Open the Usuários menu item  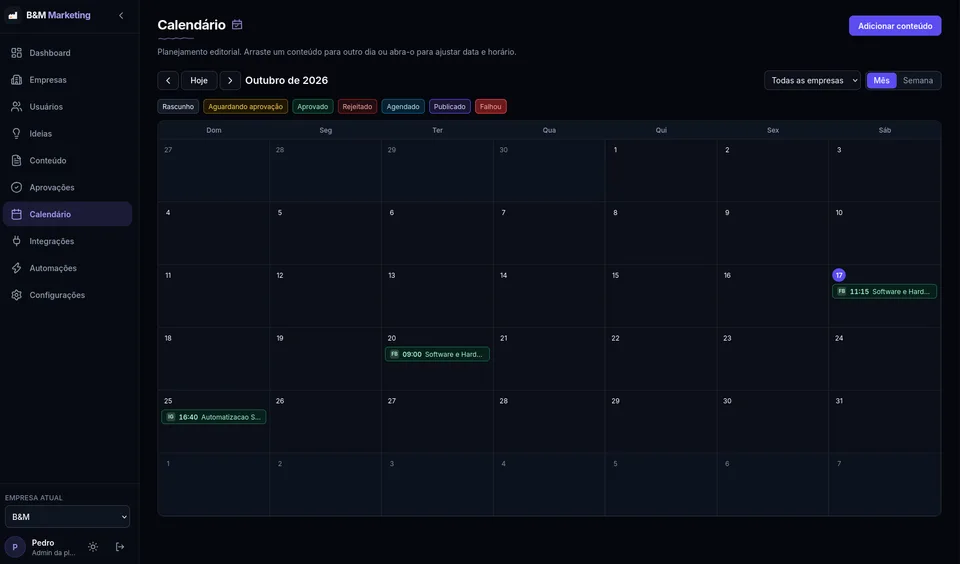click(x=67, y=107)
